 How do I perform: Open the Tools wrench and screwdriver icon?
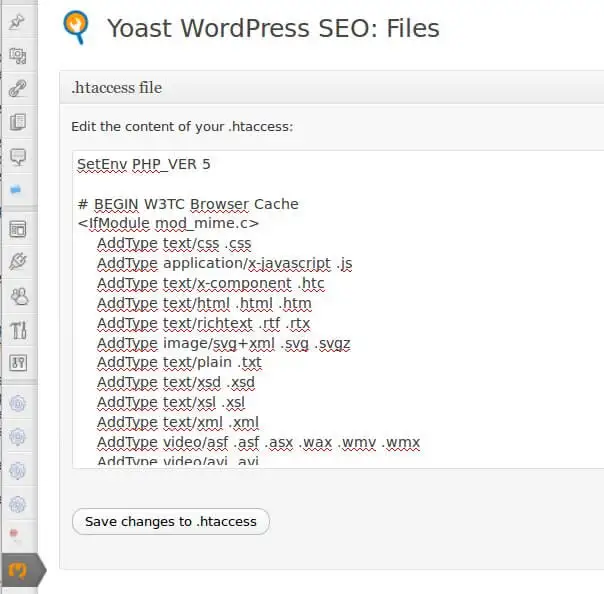[x=18, y=330]
